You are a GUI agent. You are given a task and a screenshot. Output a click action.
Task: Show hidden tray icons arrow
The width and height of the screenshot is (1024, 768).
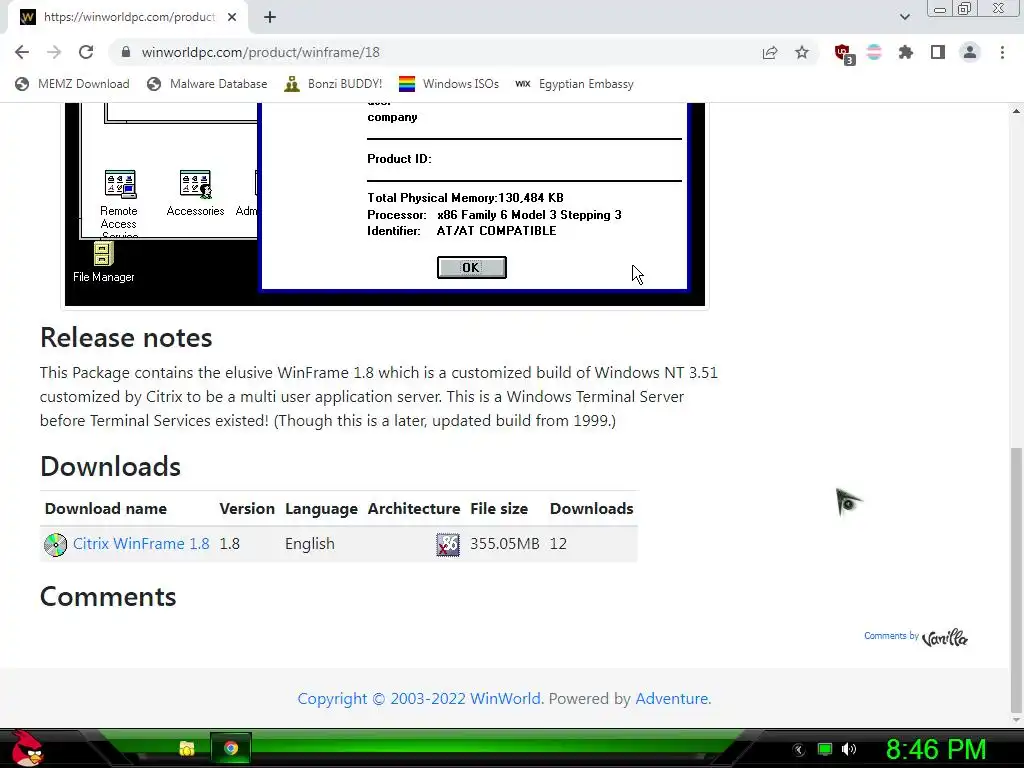coord(799,750)
